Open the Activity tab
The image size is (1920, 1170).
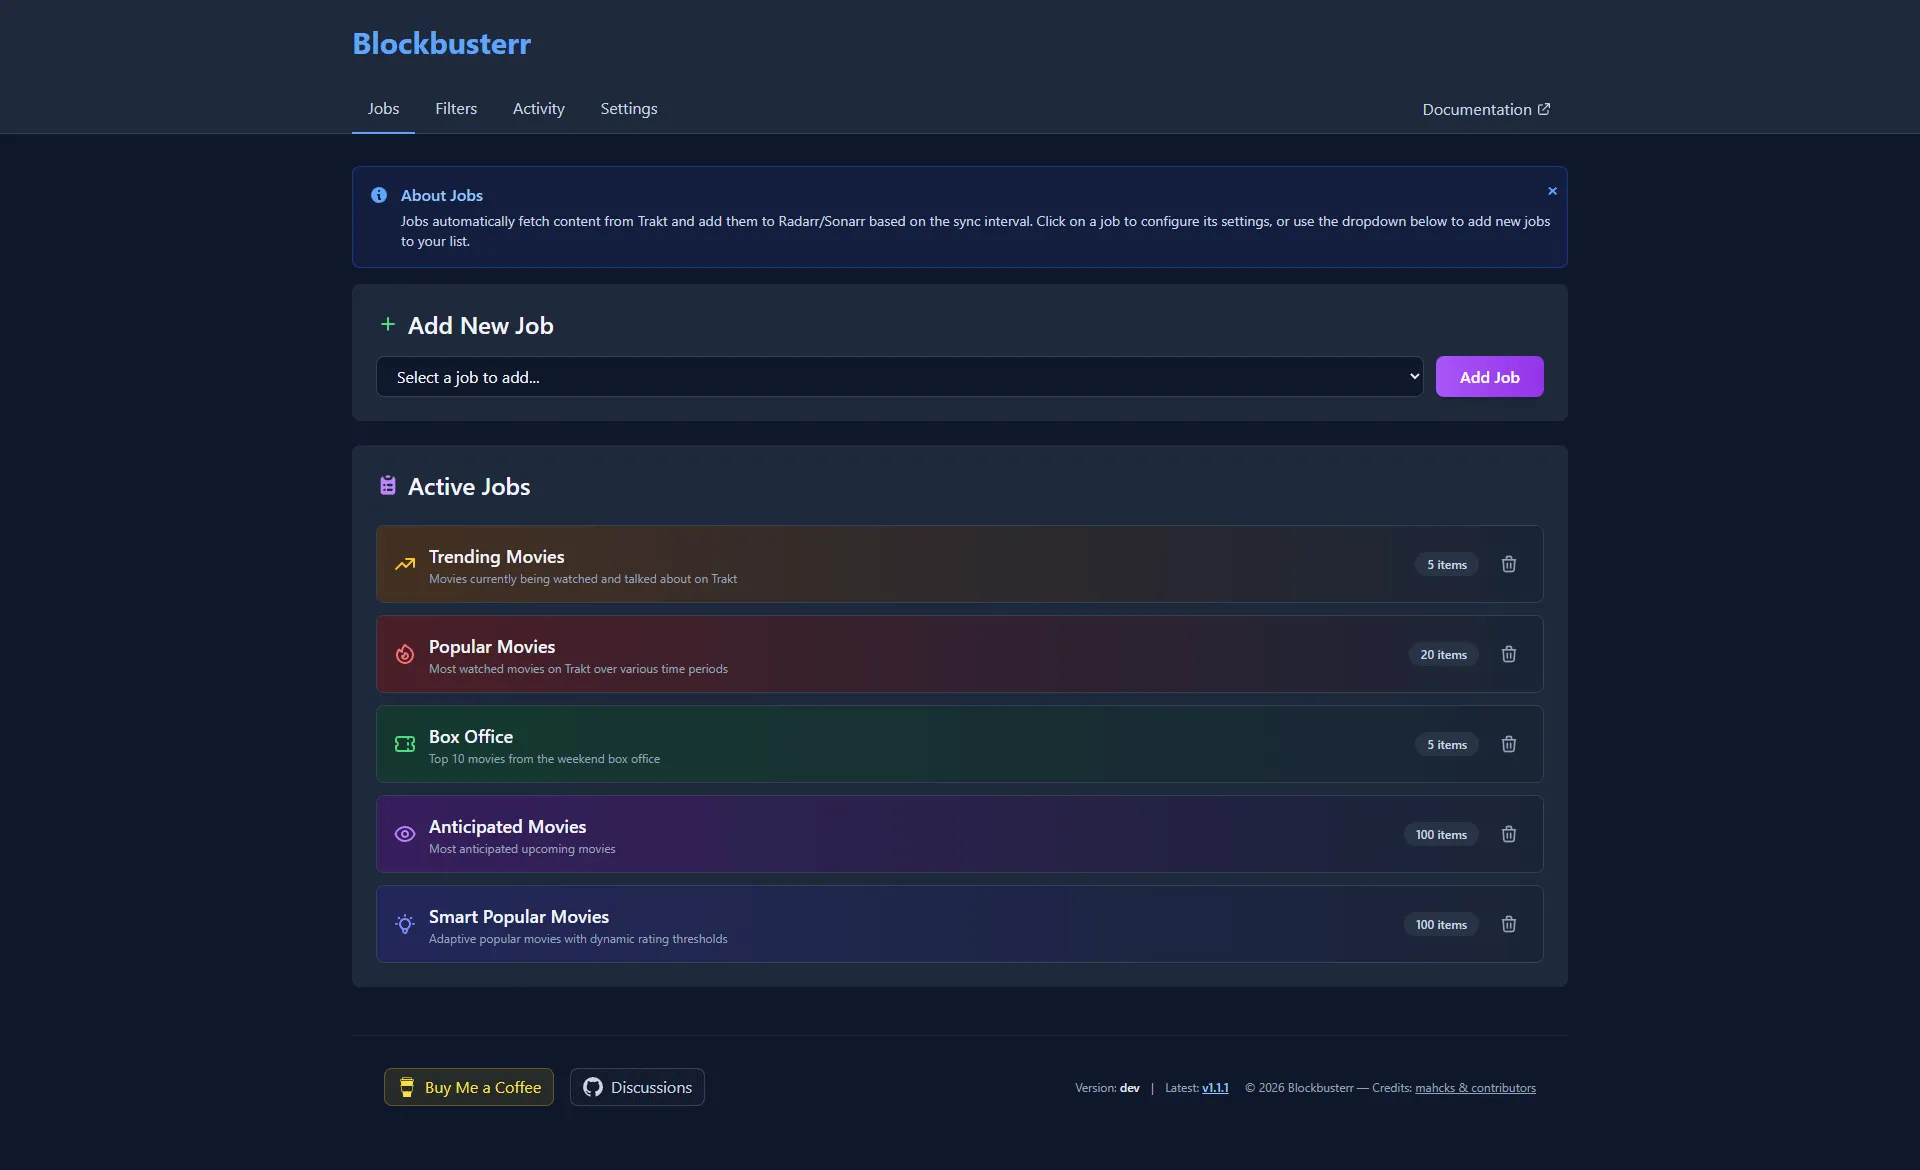tap(538, 109)
